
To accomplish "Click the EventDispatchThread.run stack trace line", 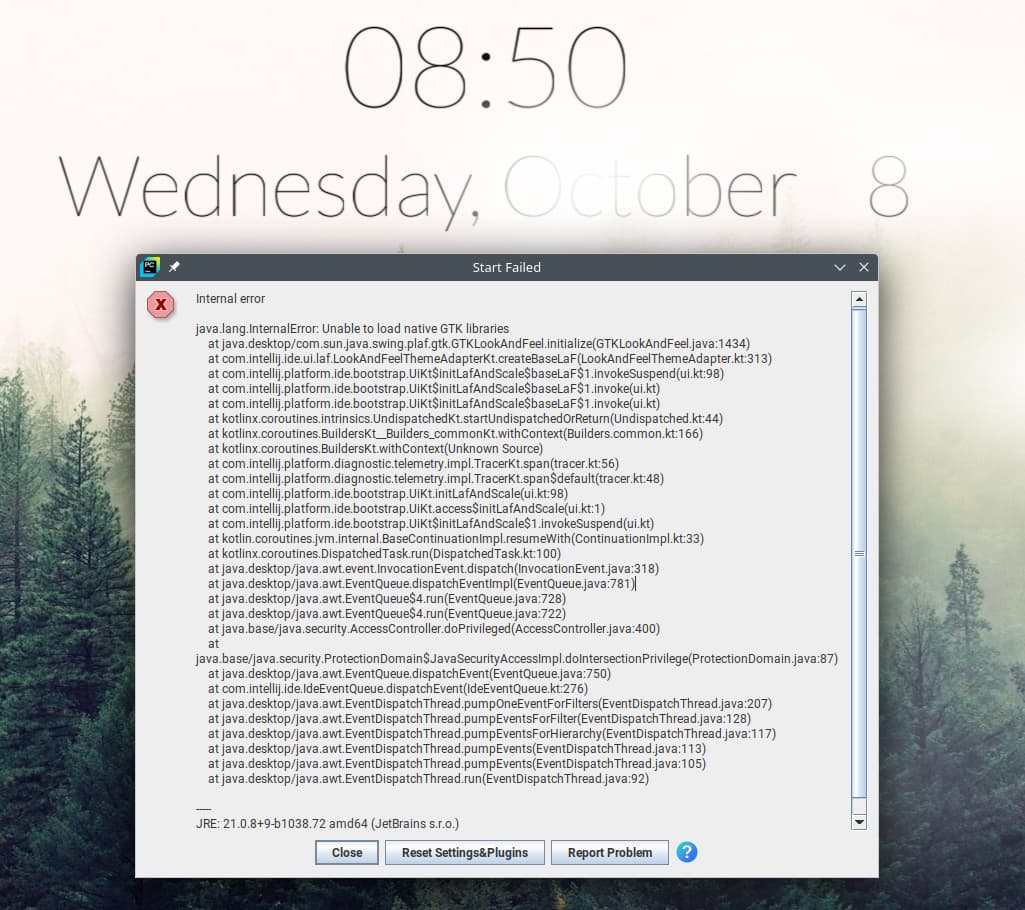I will [x=428, y=778].
